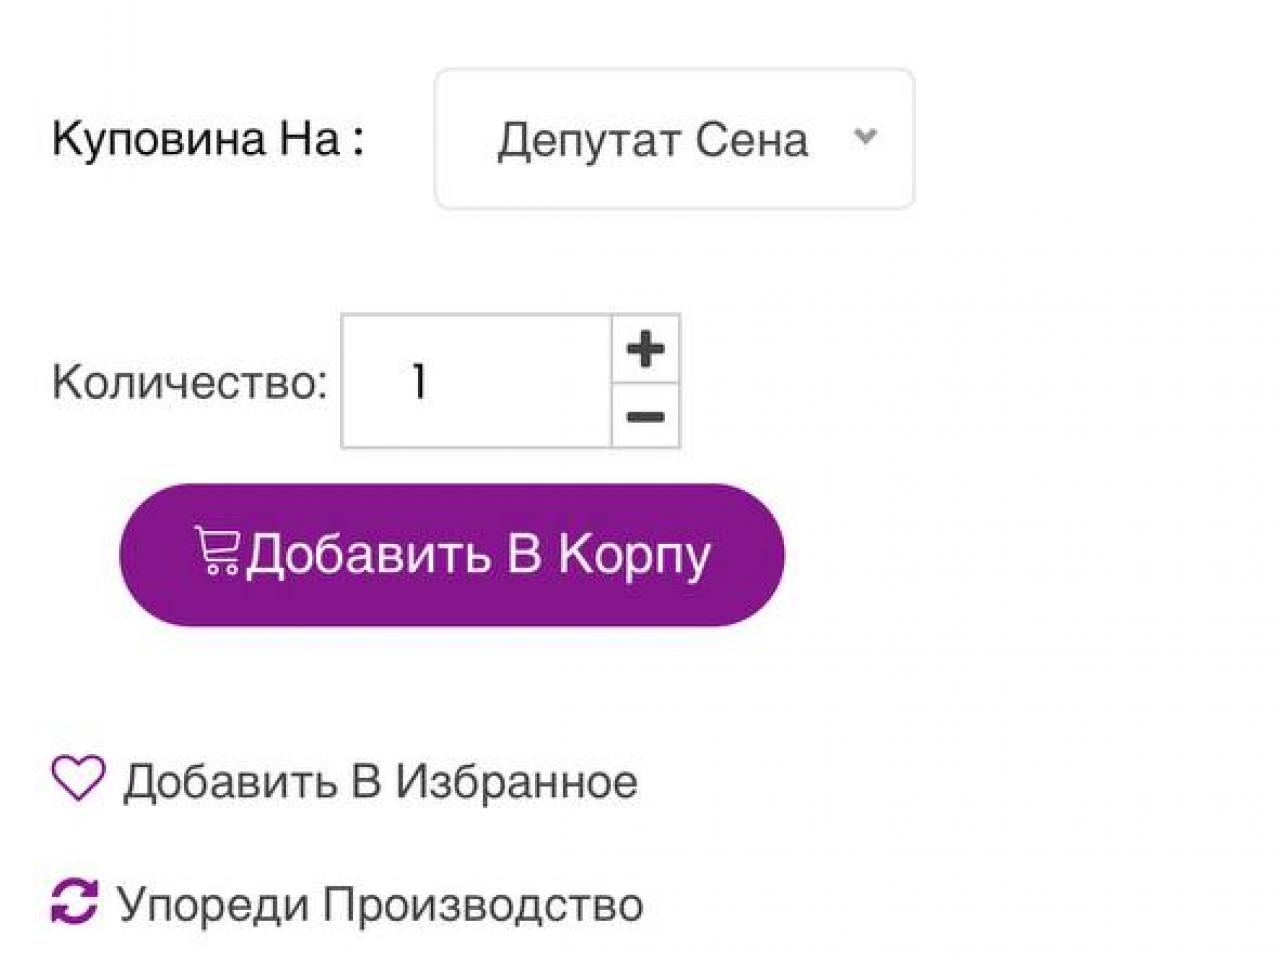Click the Куповина На label

coord(208,139)
